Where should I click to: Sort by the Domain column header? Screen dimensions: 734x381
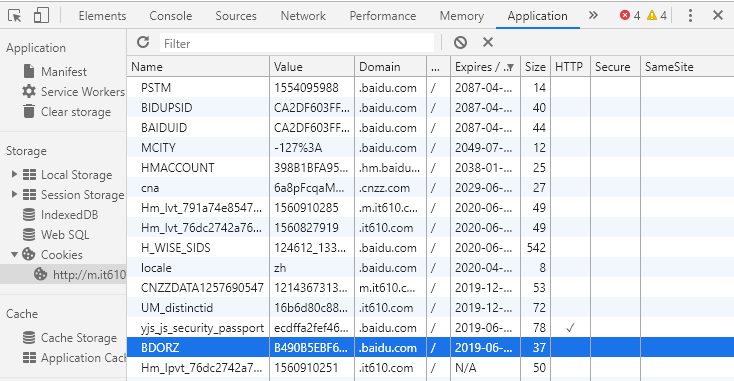coord(390,66)
